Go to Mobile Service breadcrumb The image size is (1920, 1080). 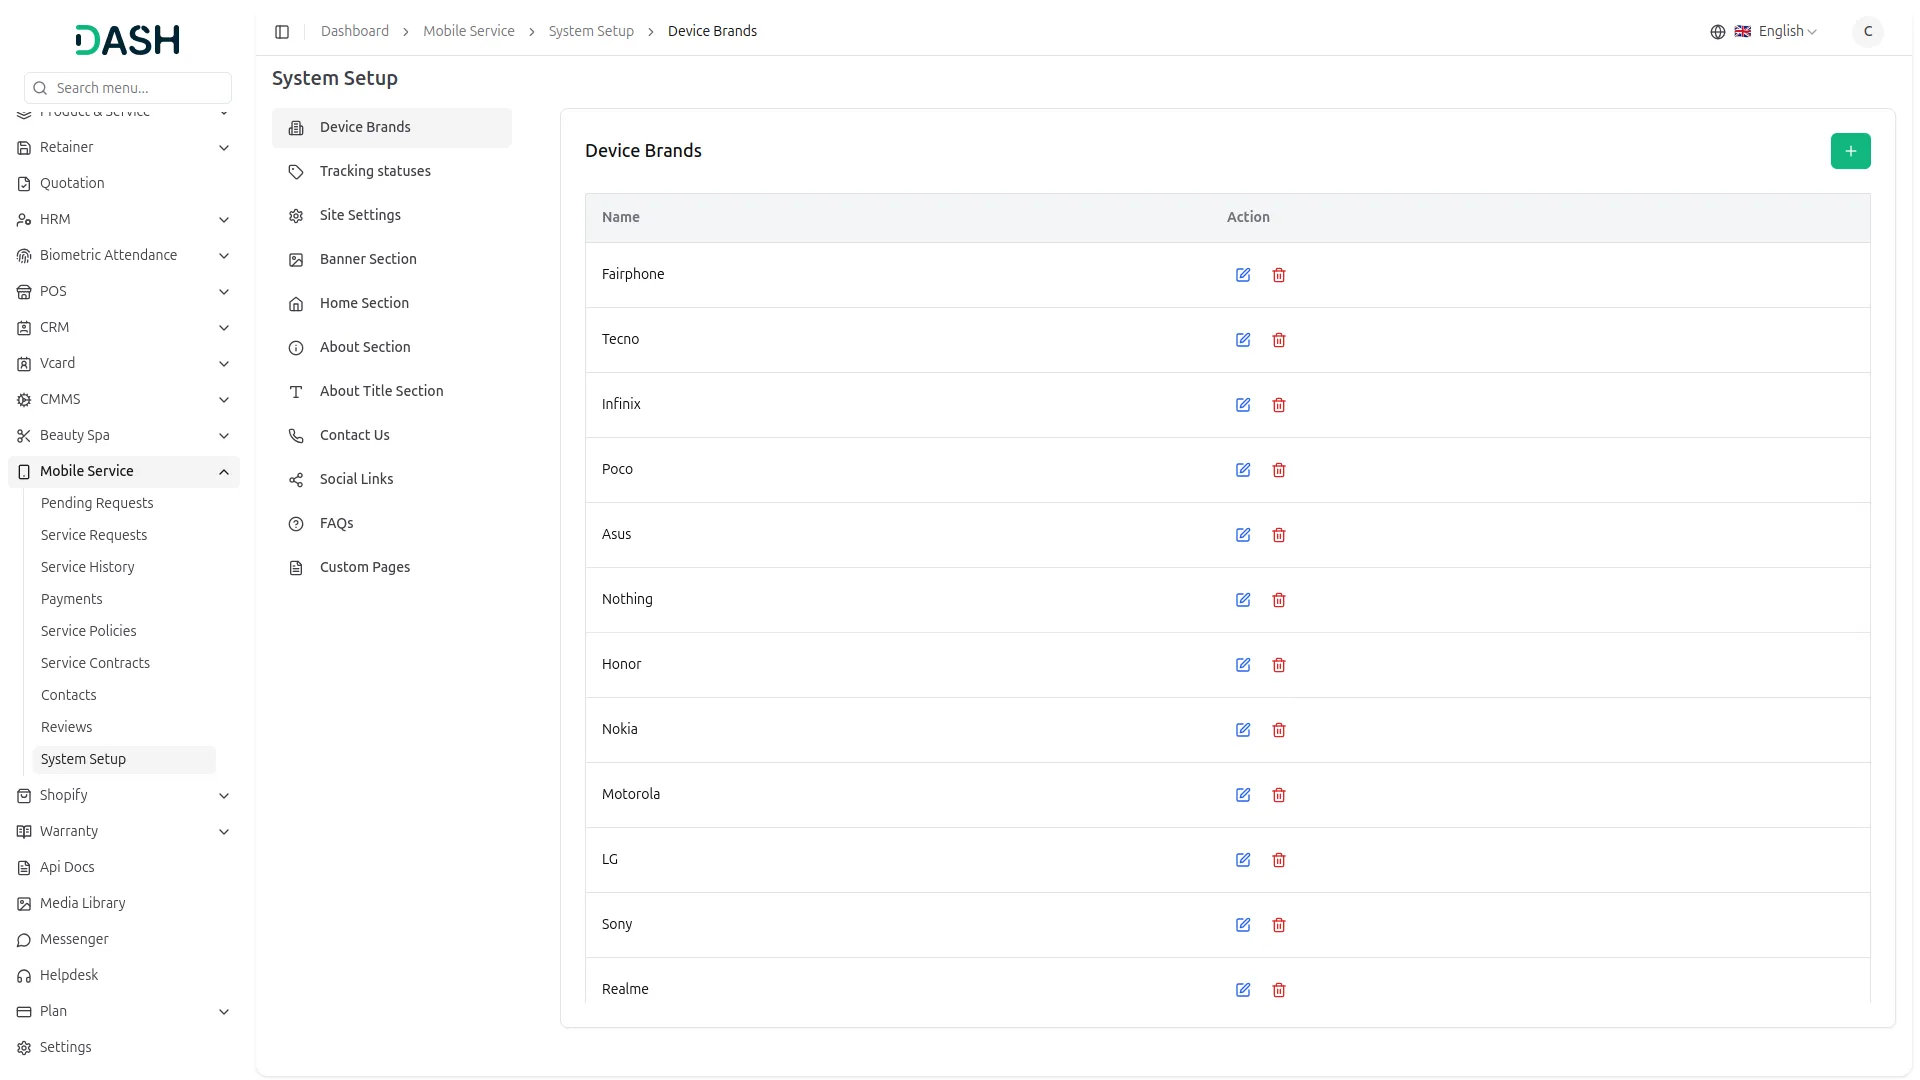(469, 31)
